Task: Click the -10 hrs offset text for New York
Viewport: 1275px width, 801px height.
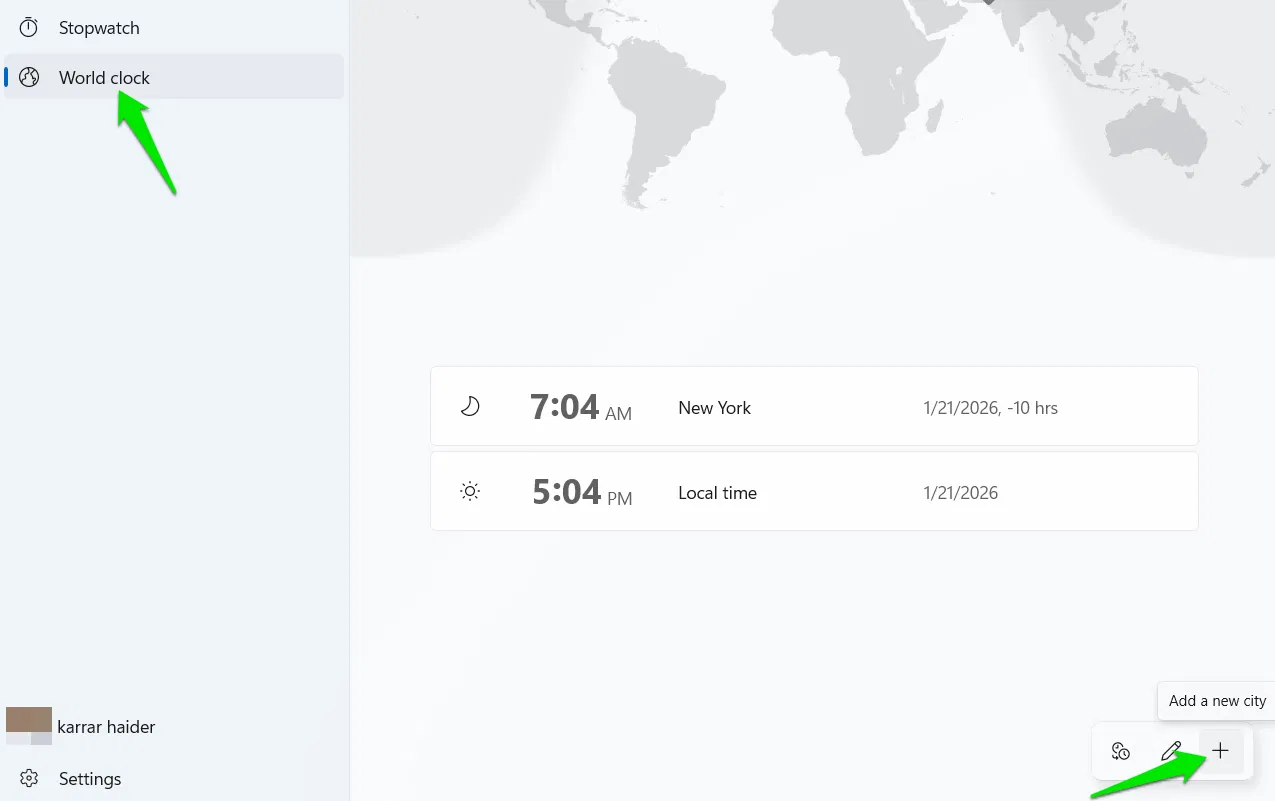Action: [x=1036, y=407]
